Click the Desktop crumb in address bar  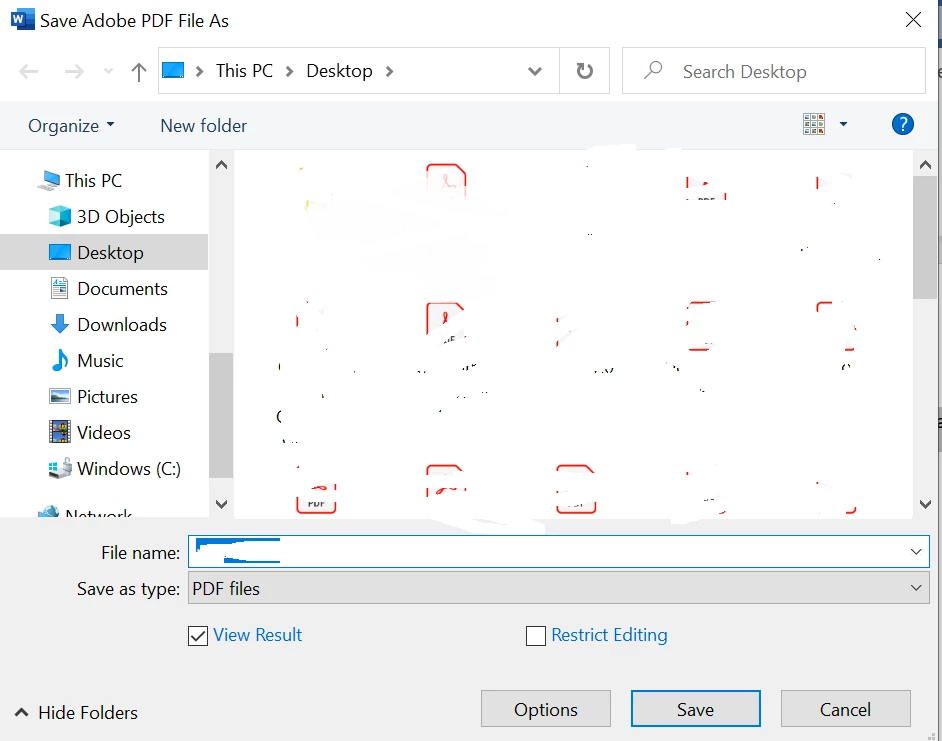pyautogui.click(x=339, y=71)
